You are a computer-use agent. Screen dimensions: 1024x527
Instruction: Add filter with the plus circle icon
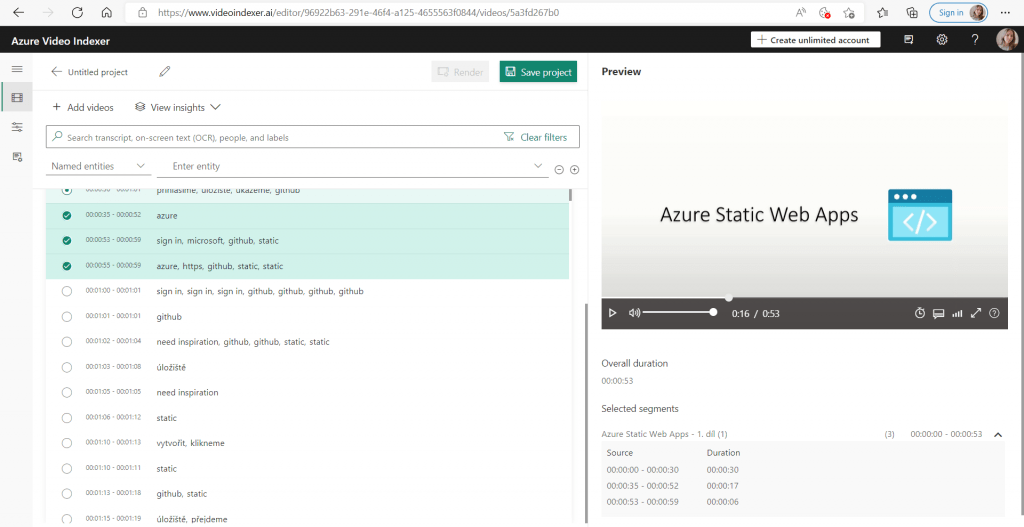click(x=575, y=170)
